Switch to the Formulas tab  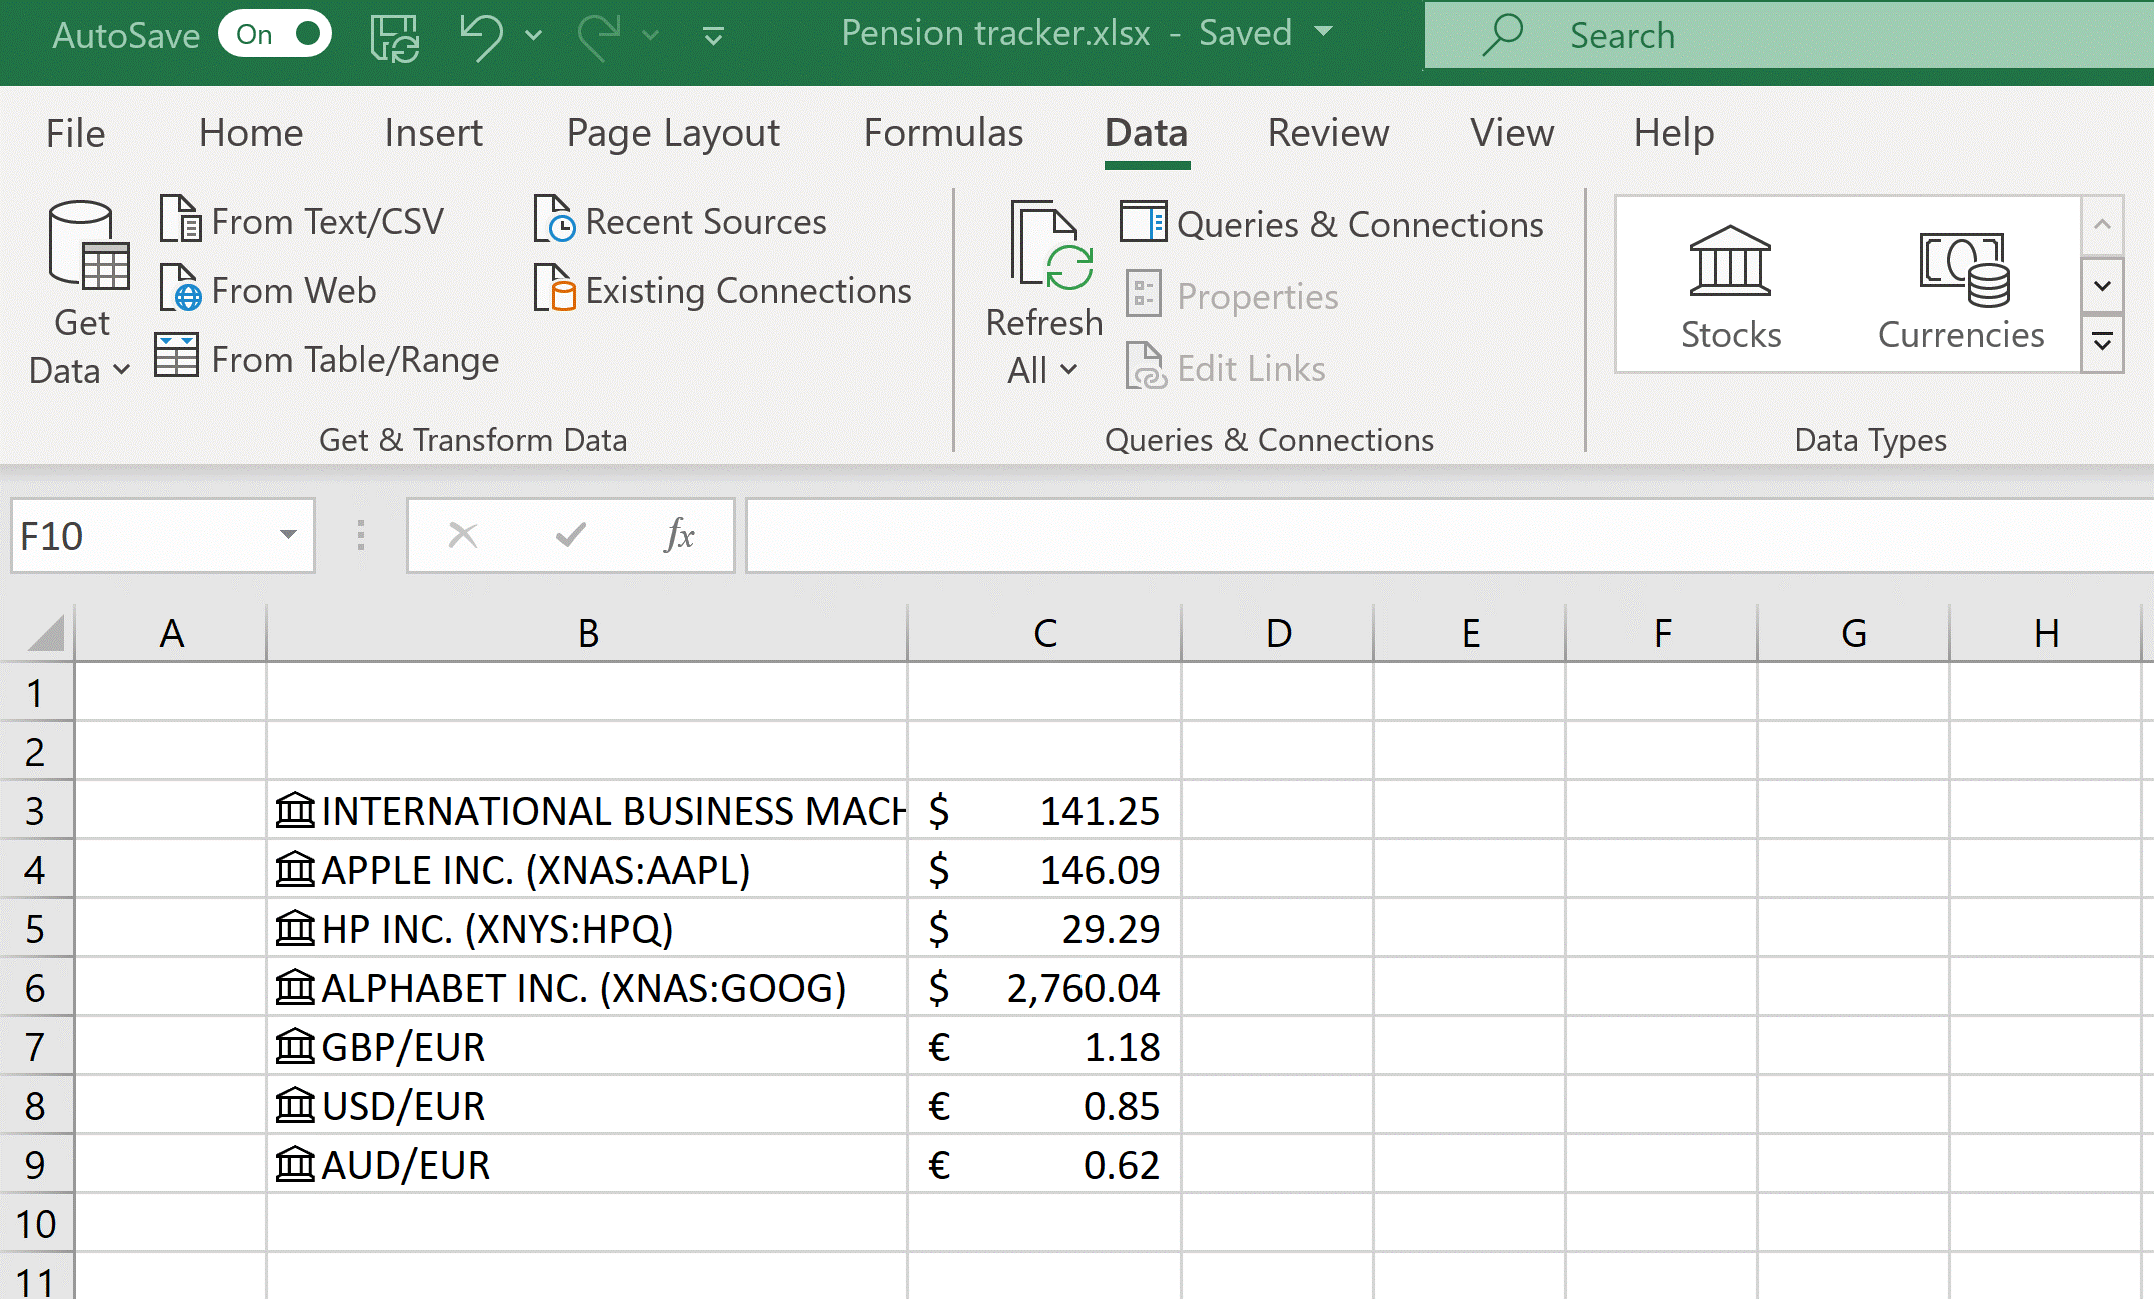click(x=943, y=133)
